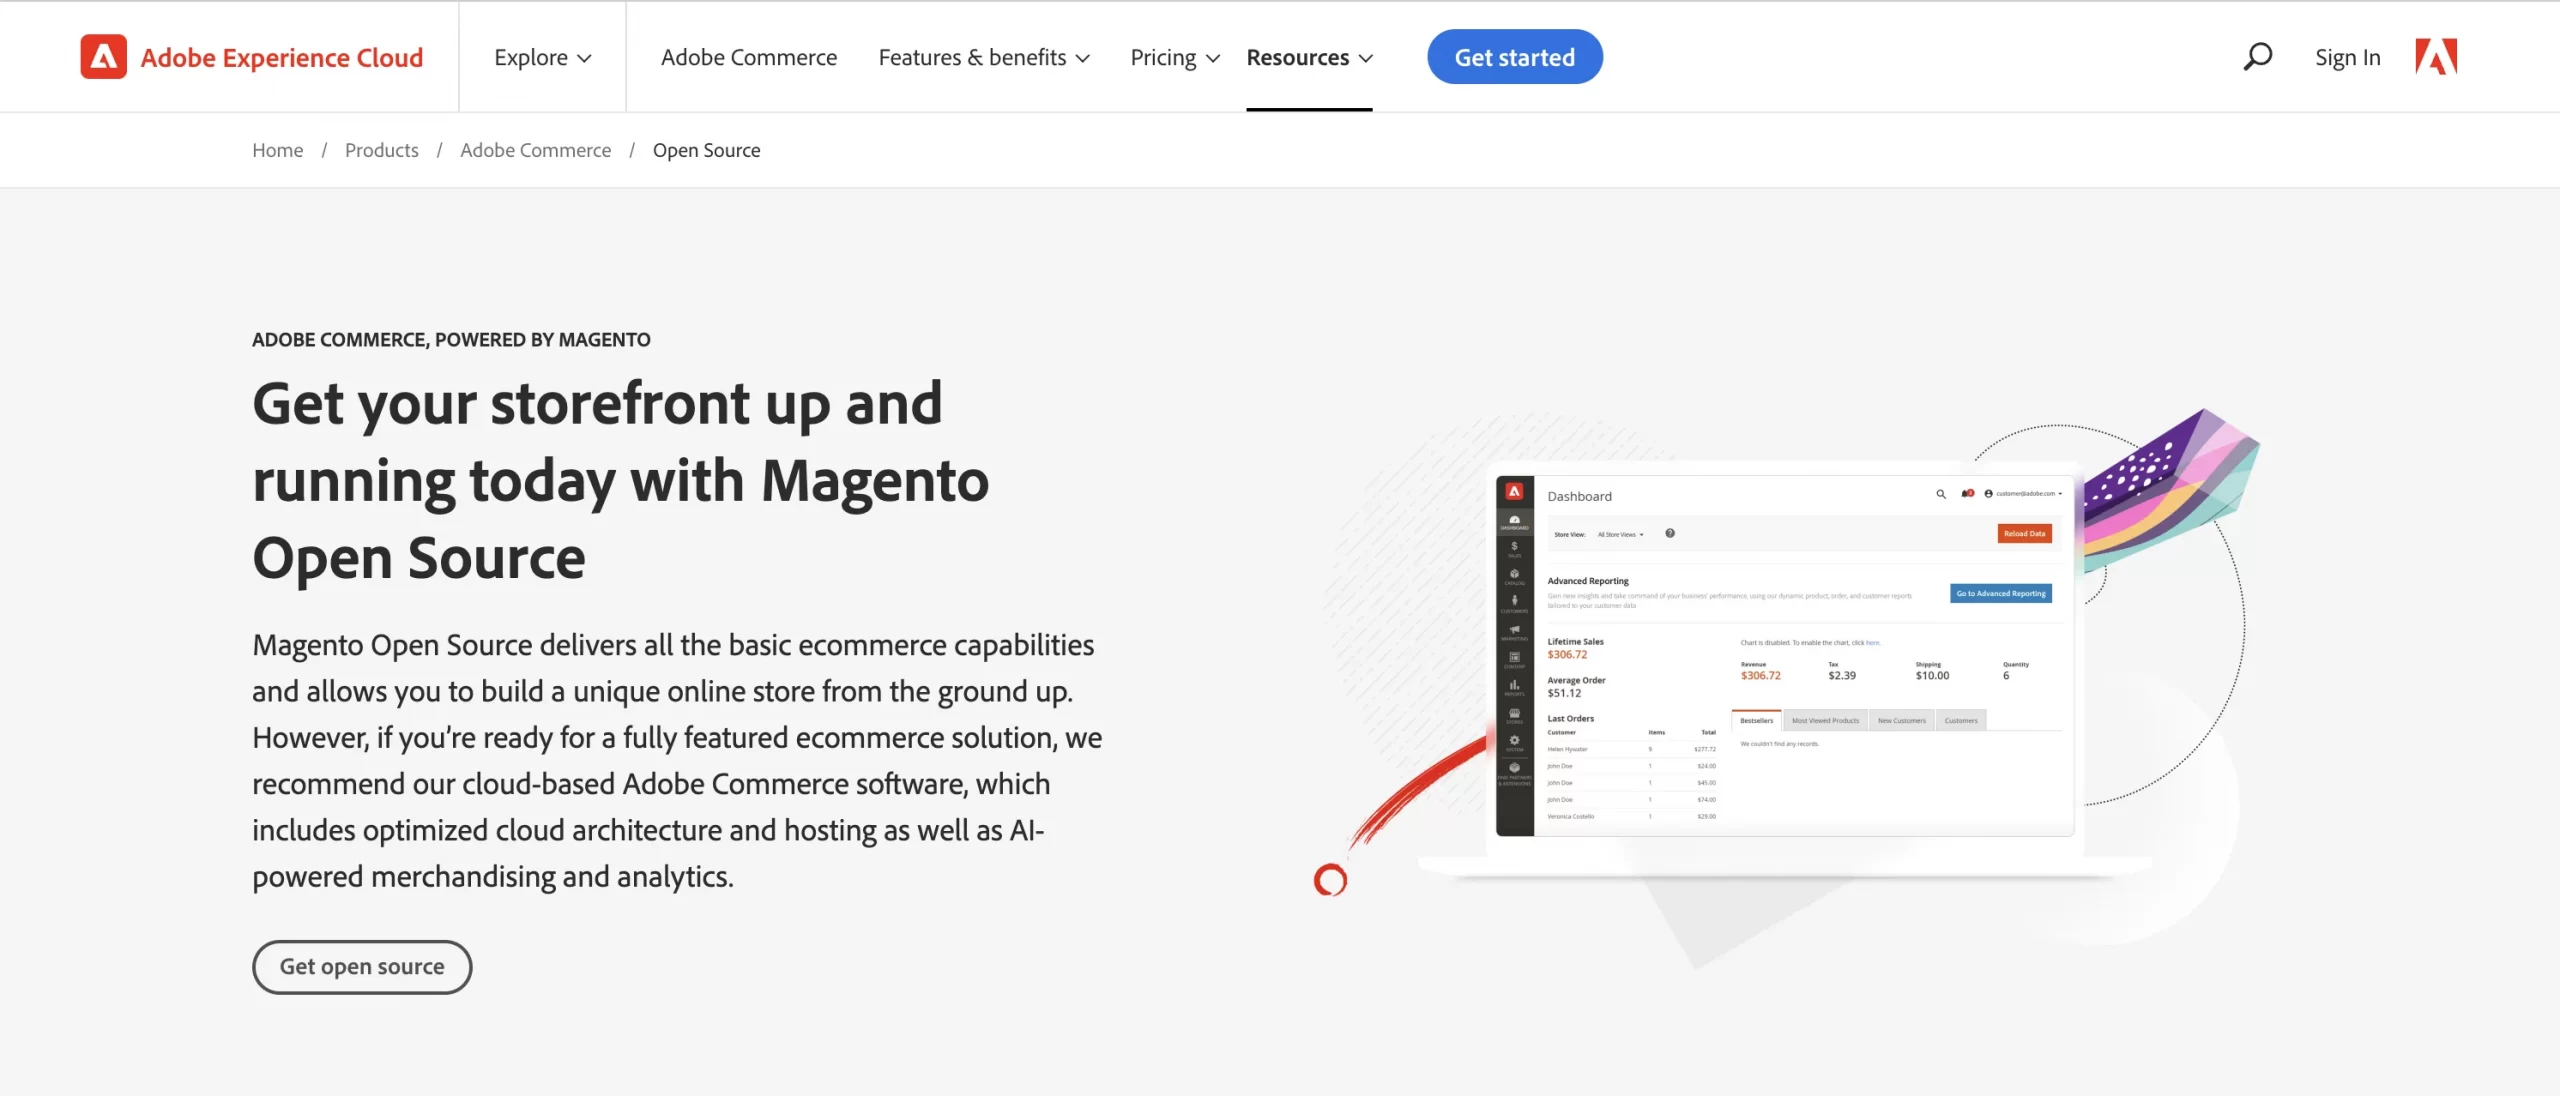Click the Reload Data button in dashboard image
This screenshot has width=2560, height=1096.
pyautogui.click(x=2024, y=533)
